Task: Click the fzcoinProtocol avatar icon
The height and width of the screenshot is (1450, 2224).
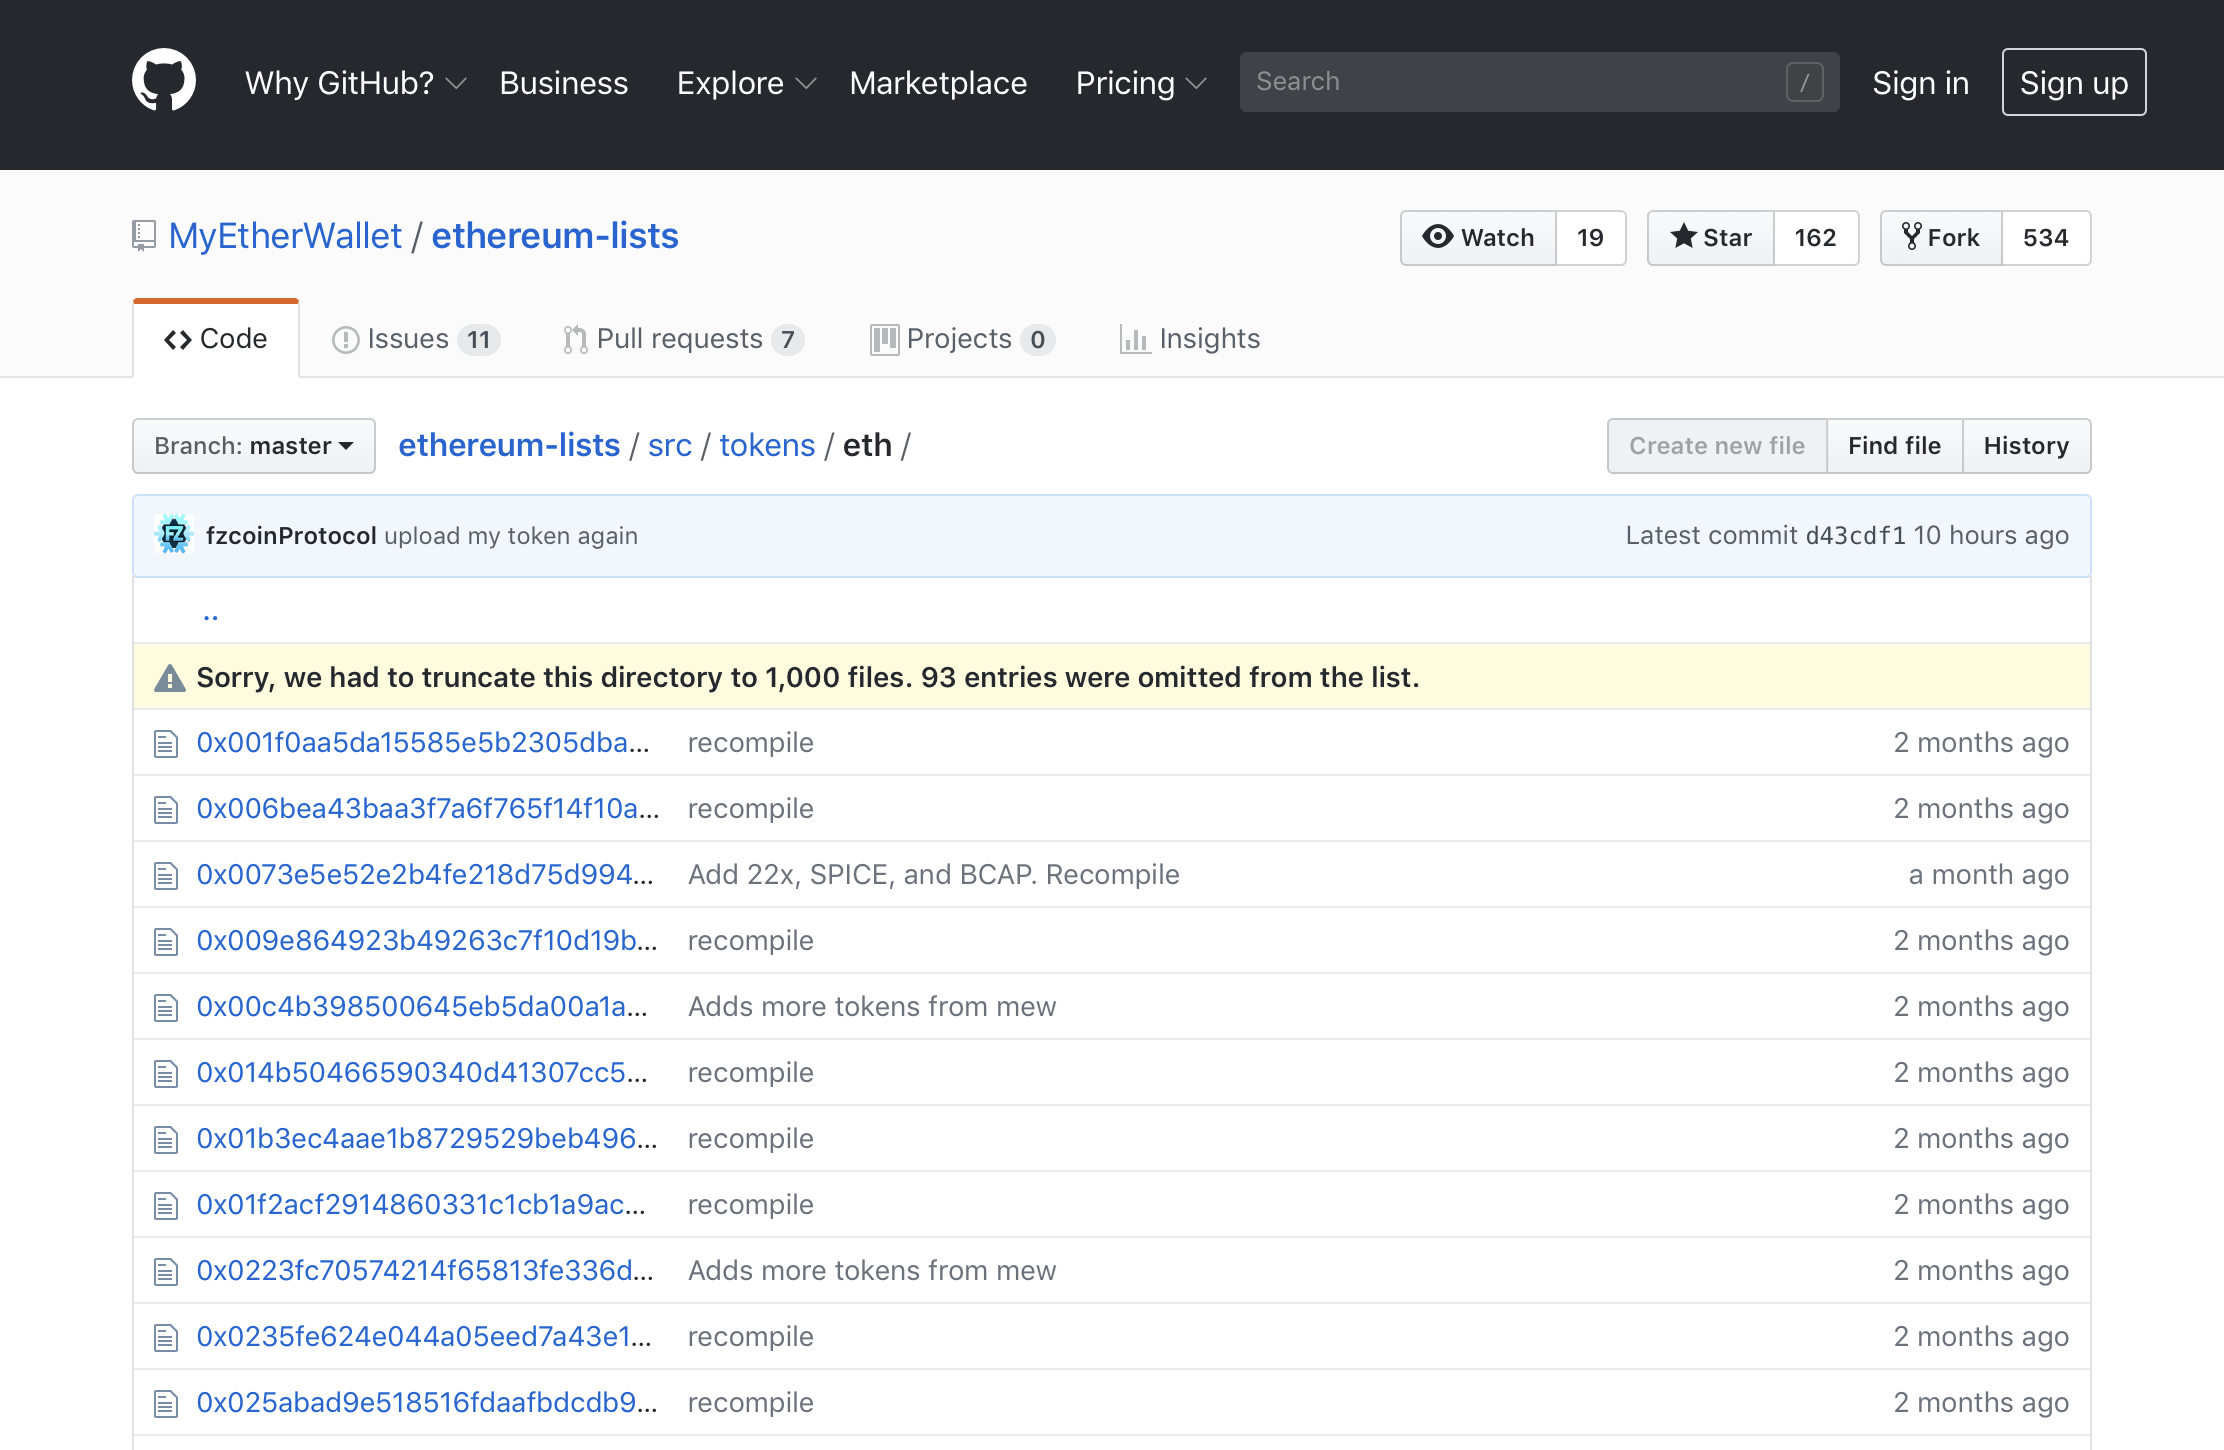Action: click(x=174, y=535)
